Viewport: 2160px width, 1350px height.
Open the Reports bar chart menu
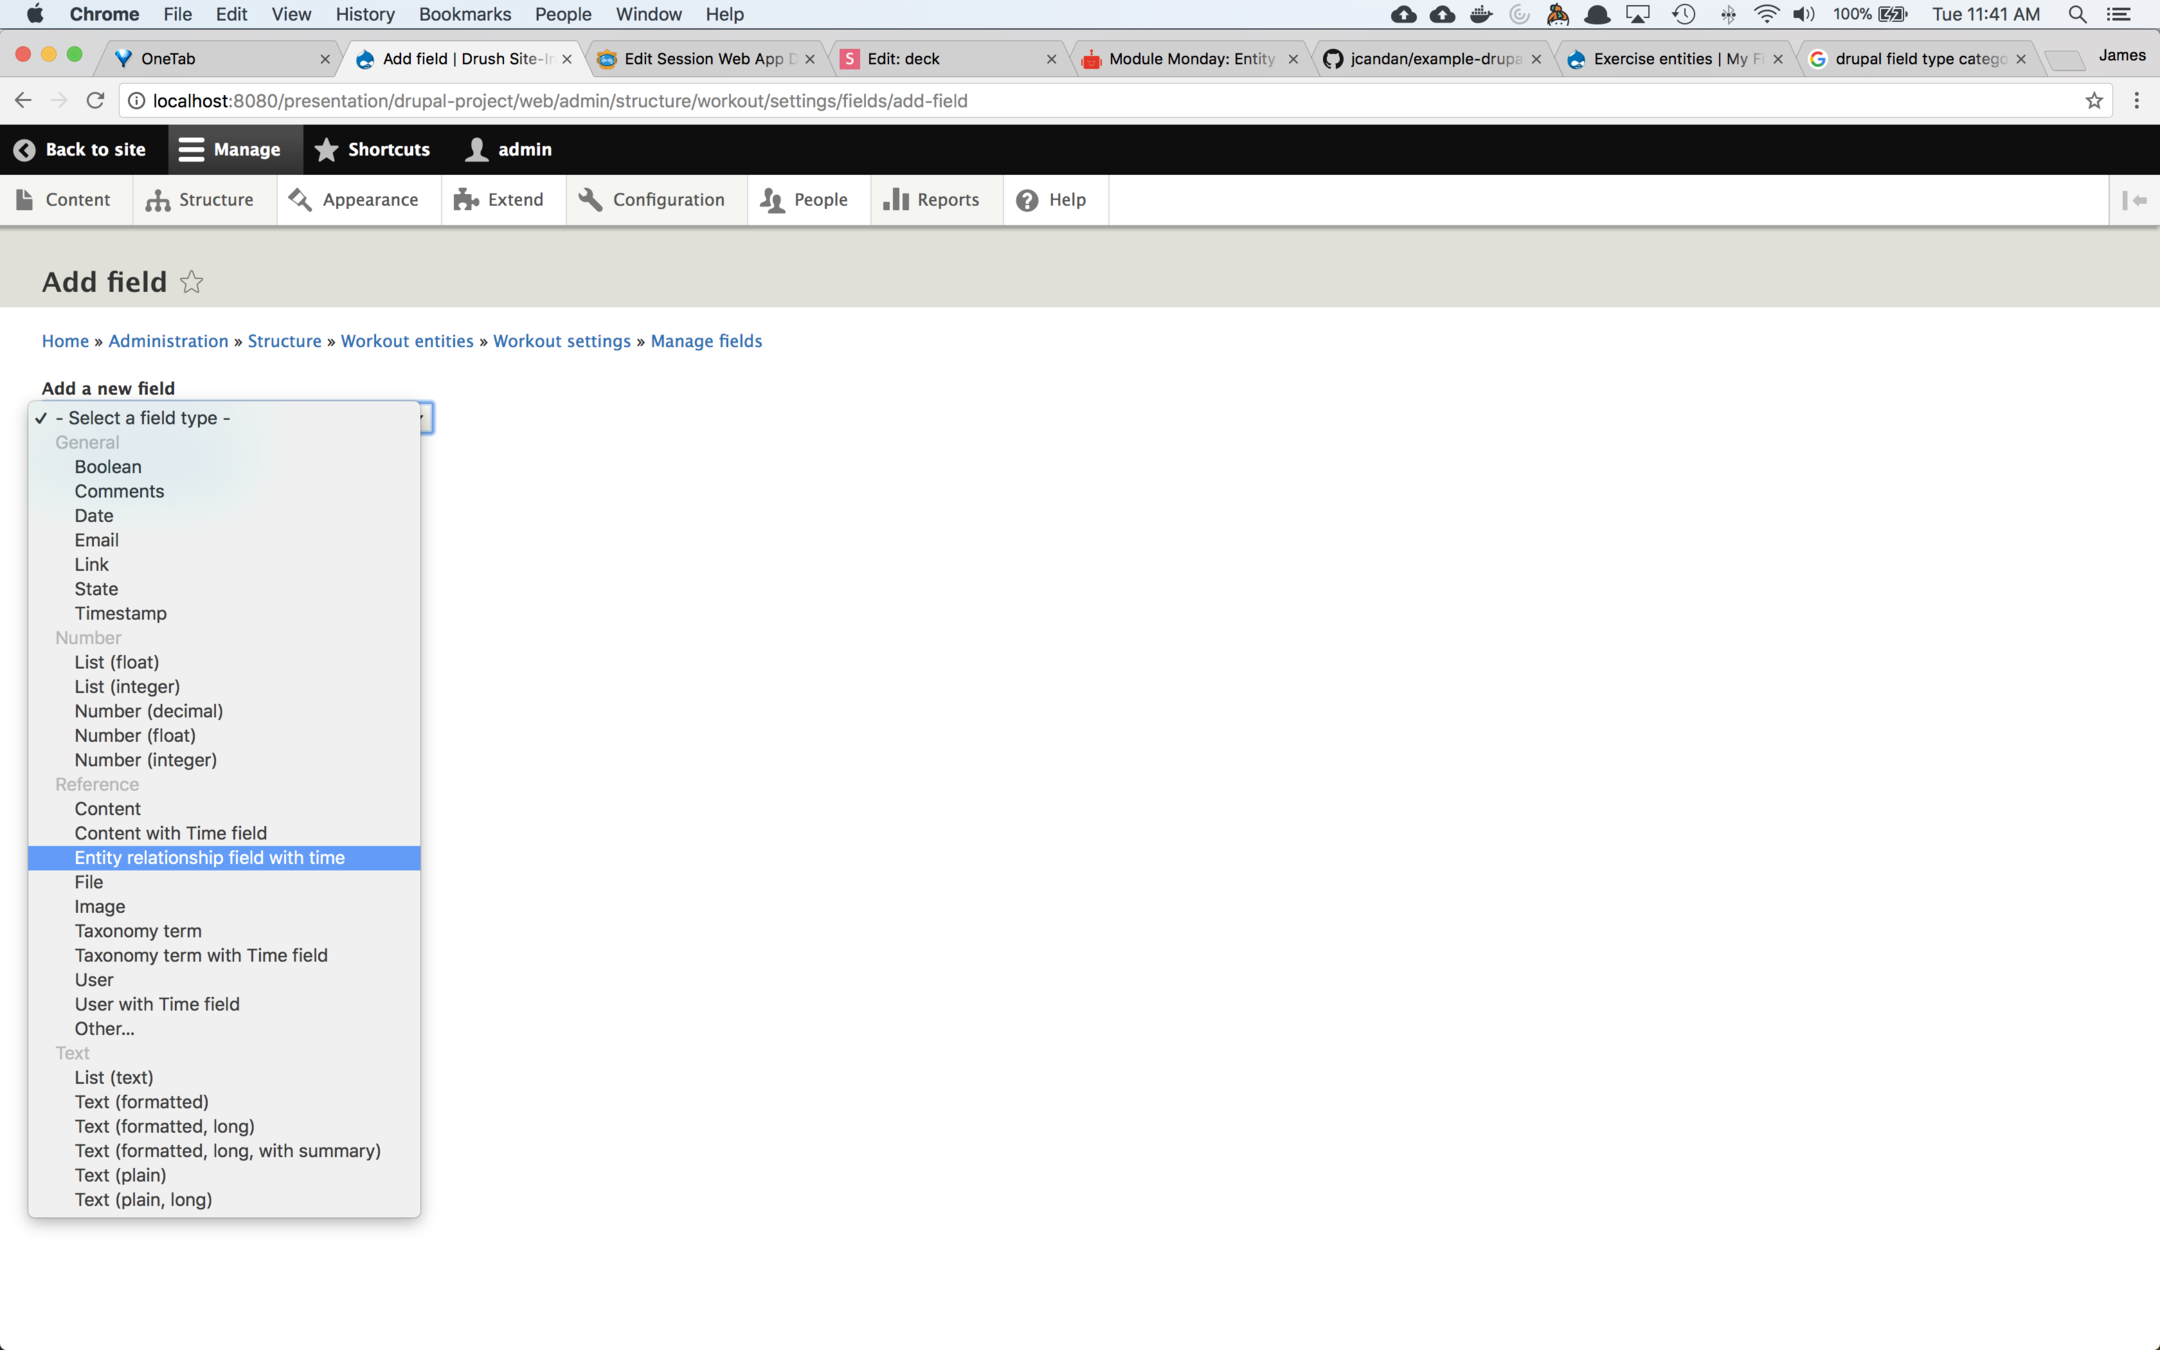931,200
